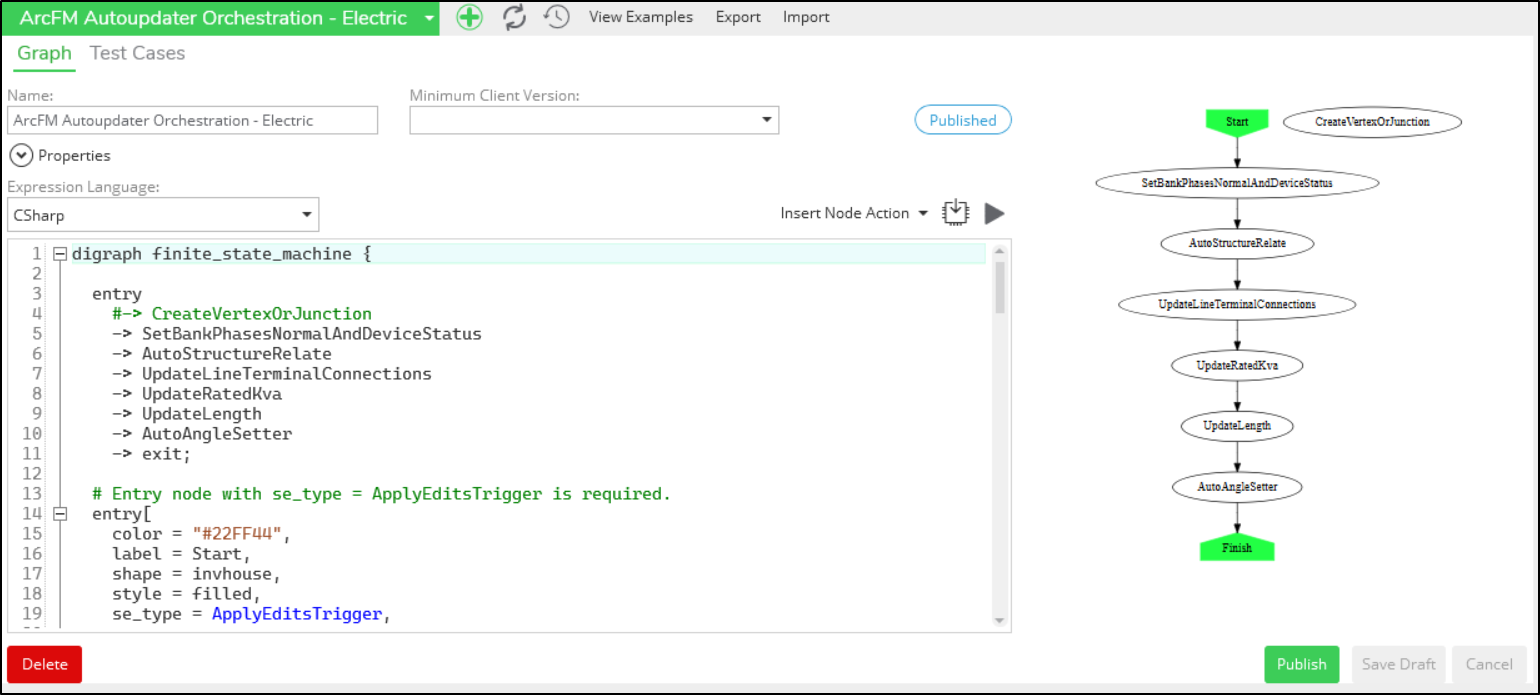Click '-> UpdateRatedKva' code line
Image resolution: width=1540 pixels, height=695 pixels.
[197, 394]
